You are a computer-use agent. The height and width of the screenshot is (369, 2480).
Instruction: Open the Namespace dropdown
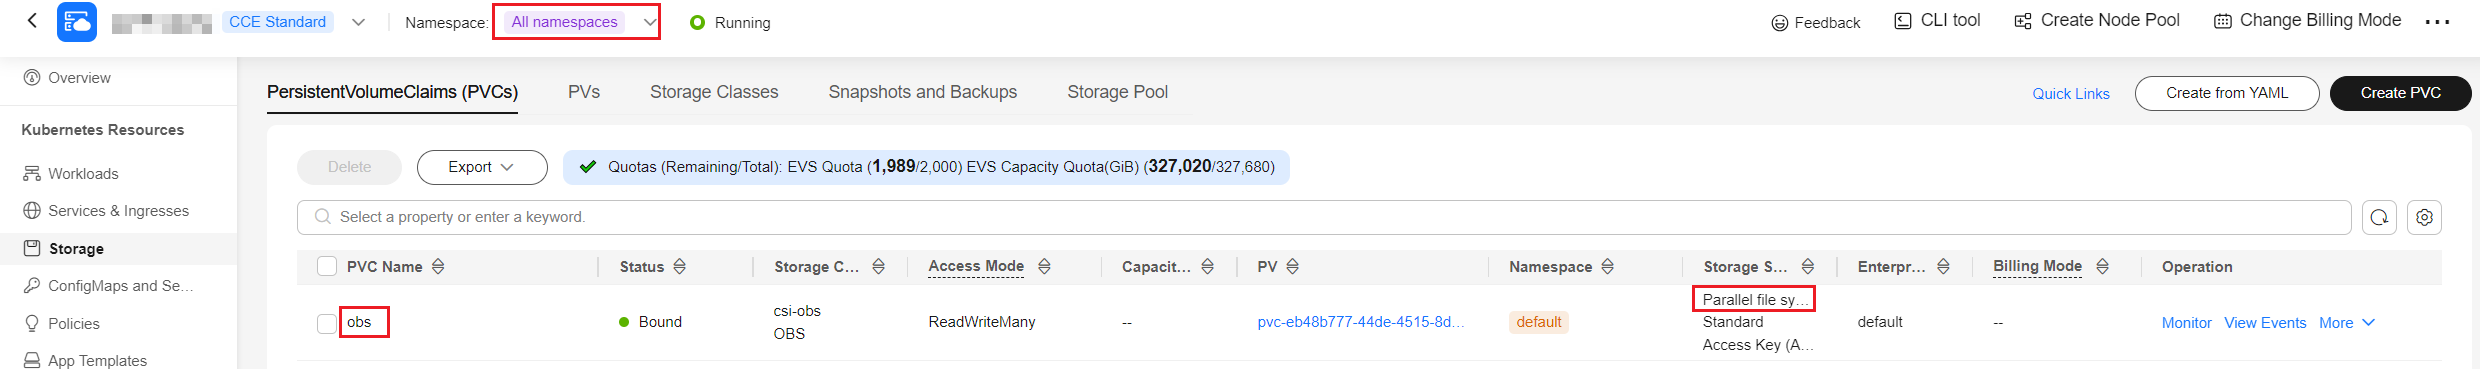pyautogui.click(x=576, y=22)
